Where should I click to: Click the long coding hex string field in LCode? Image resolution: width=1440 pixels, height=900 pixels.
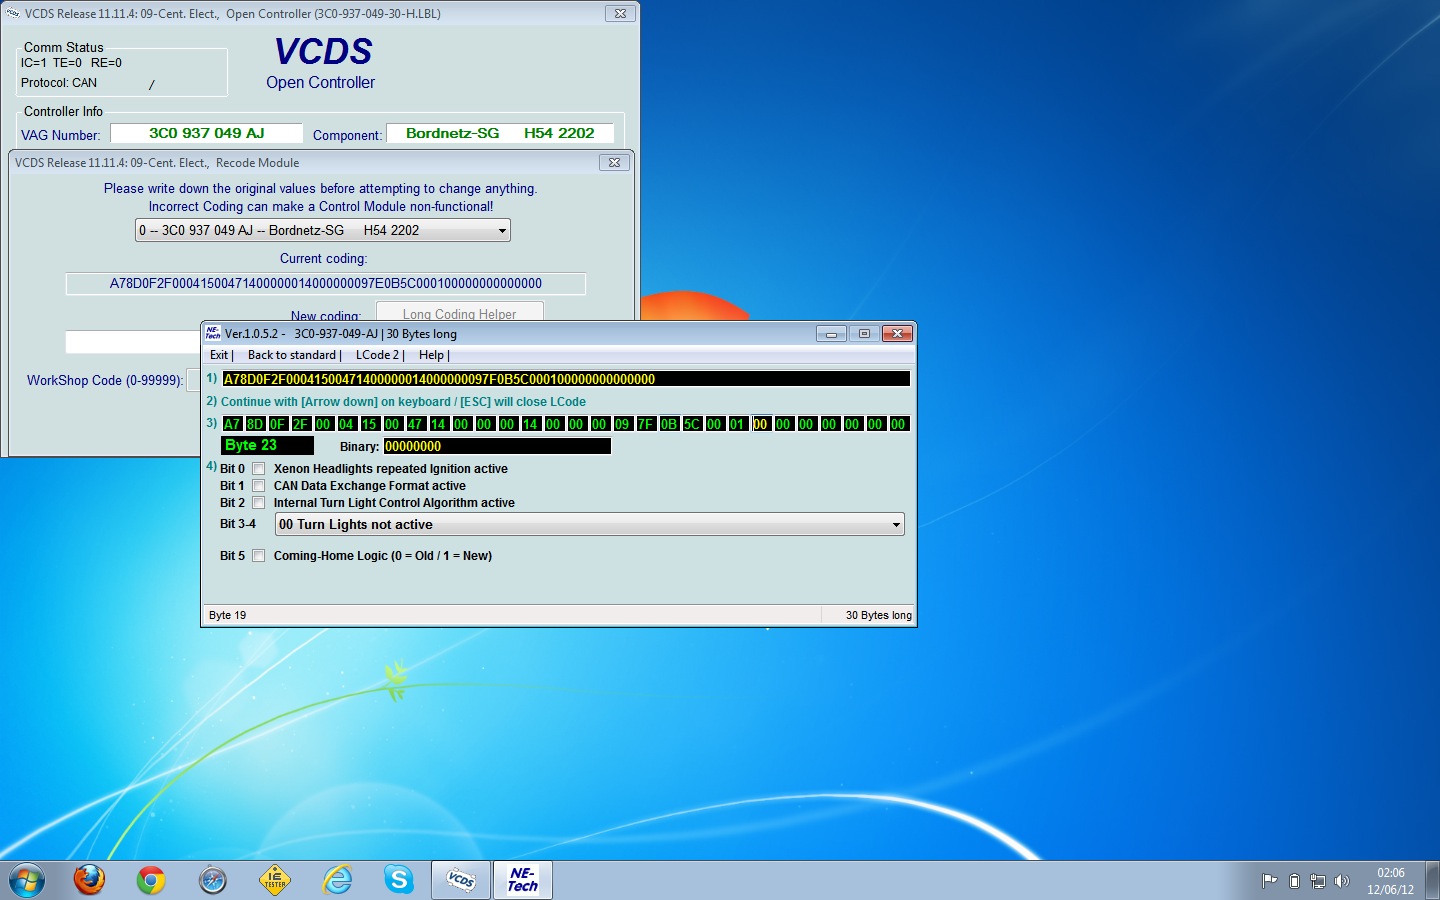(566, 379)
